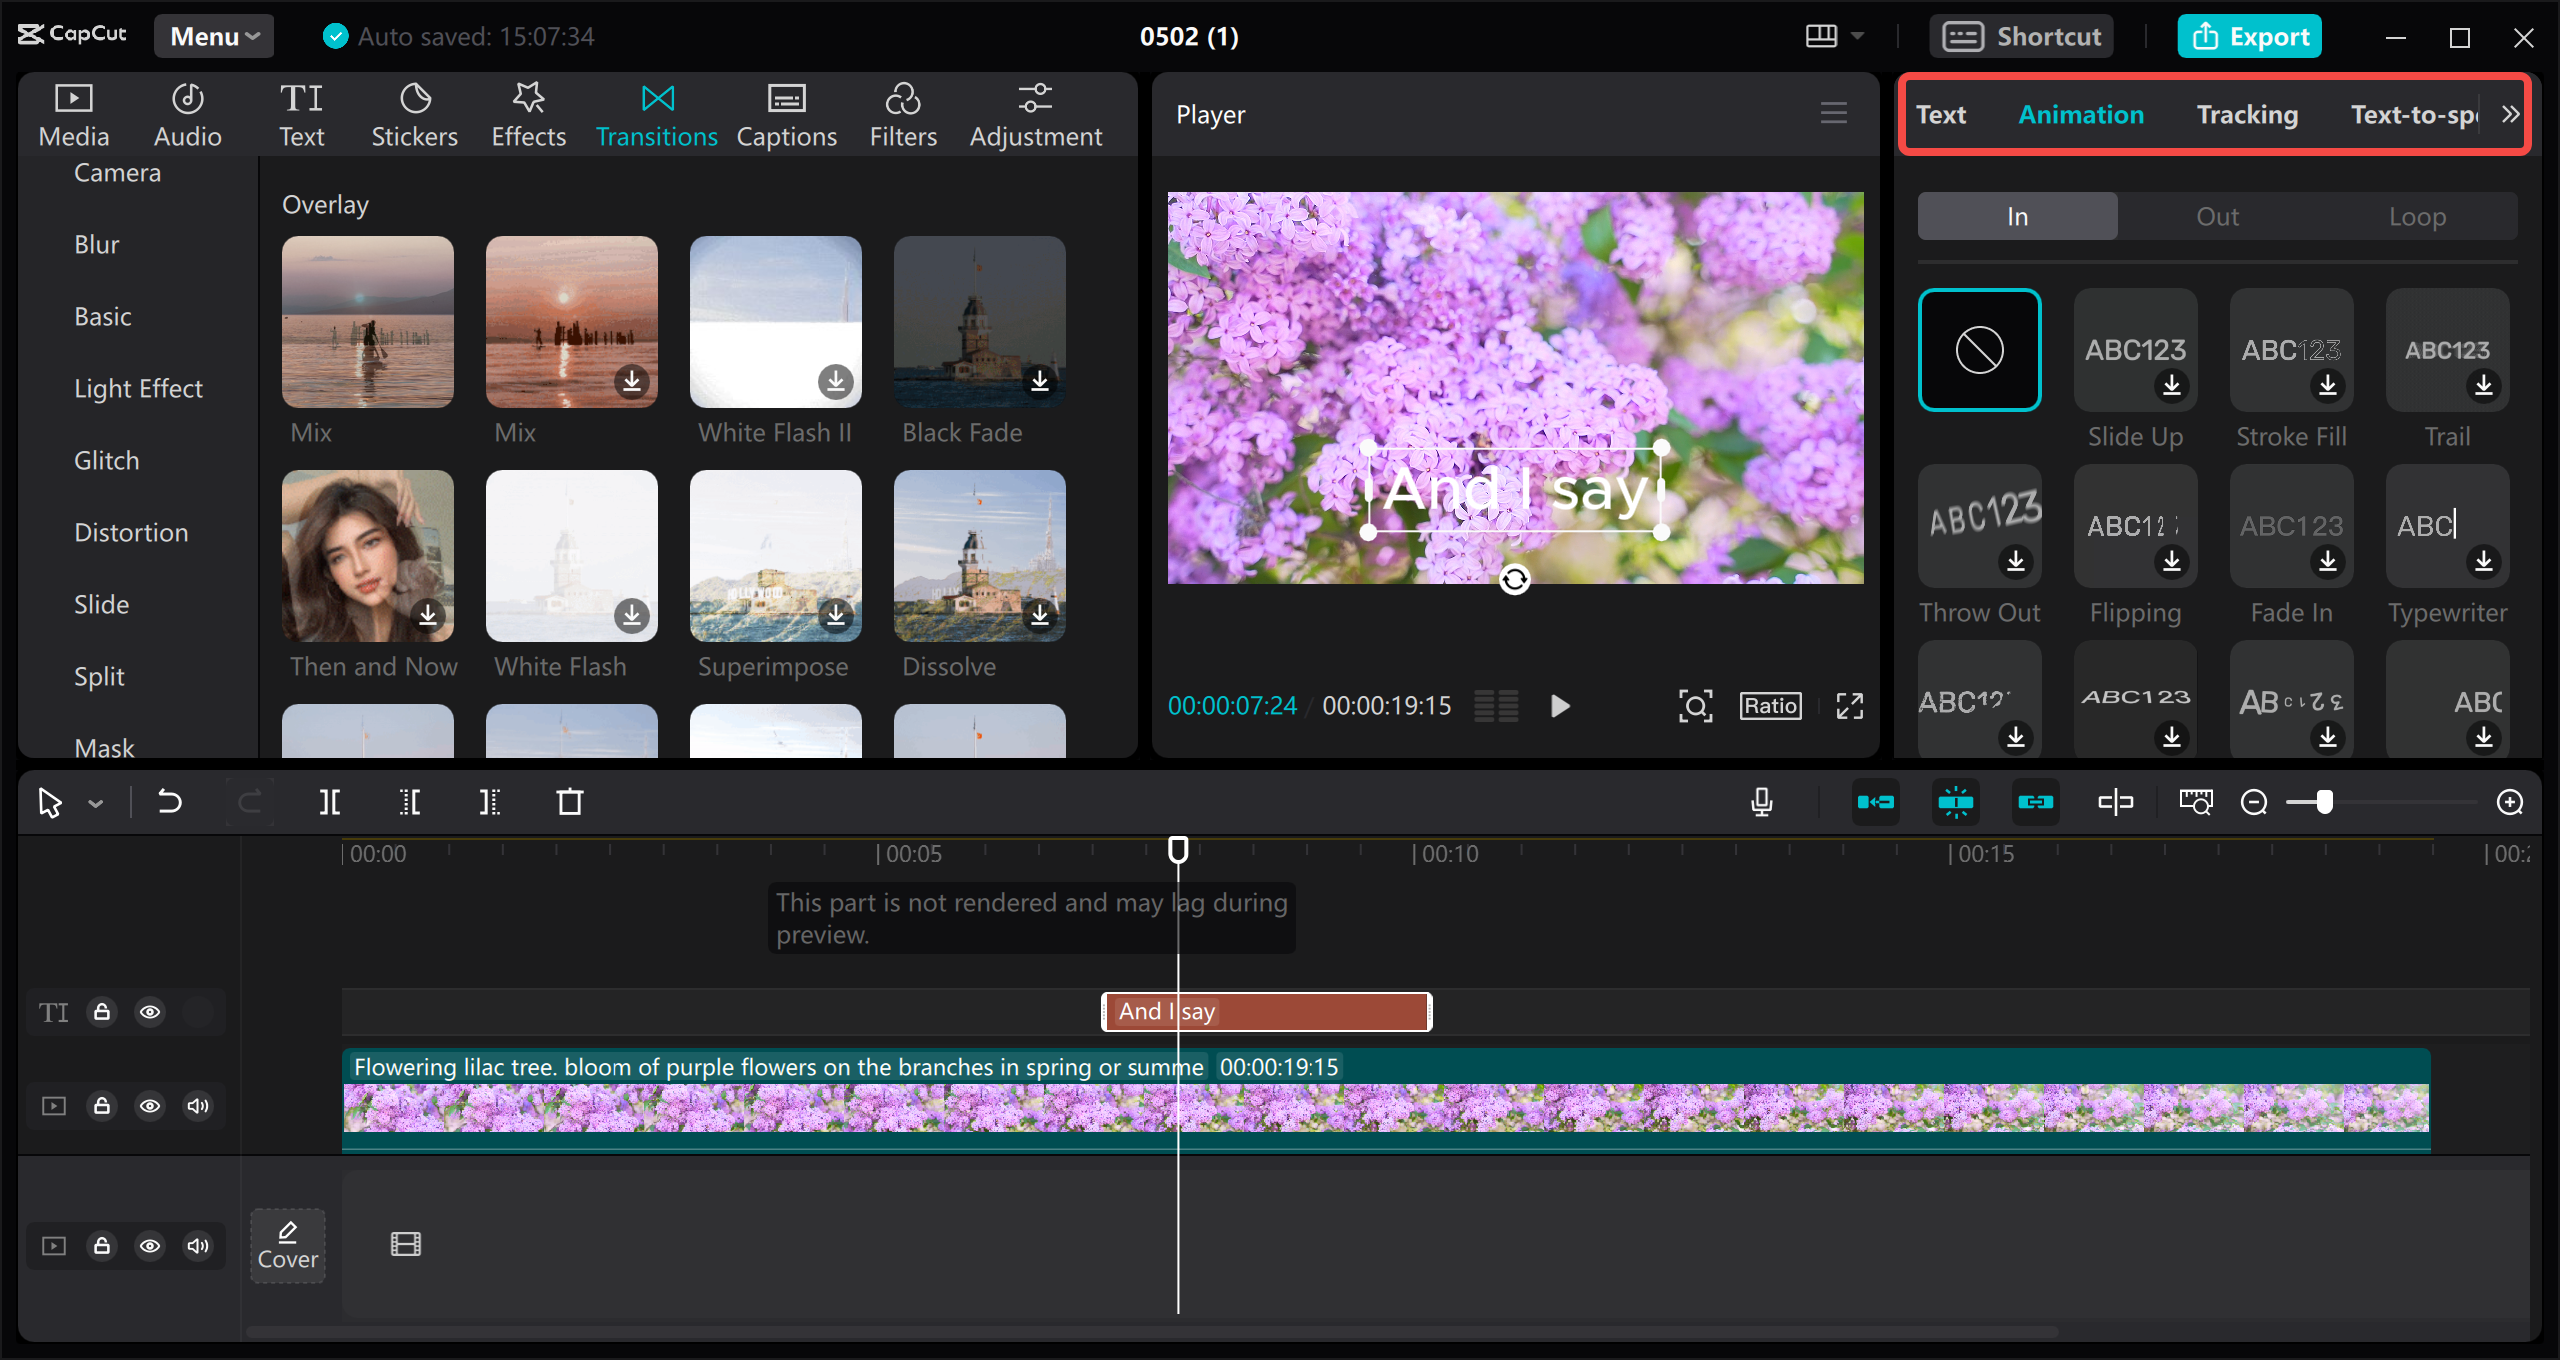The width and height of the screenshot is (2560, 1360).
Task: Open the Text tool panel
Action: point(301,115)
